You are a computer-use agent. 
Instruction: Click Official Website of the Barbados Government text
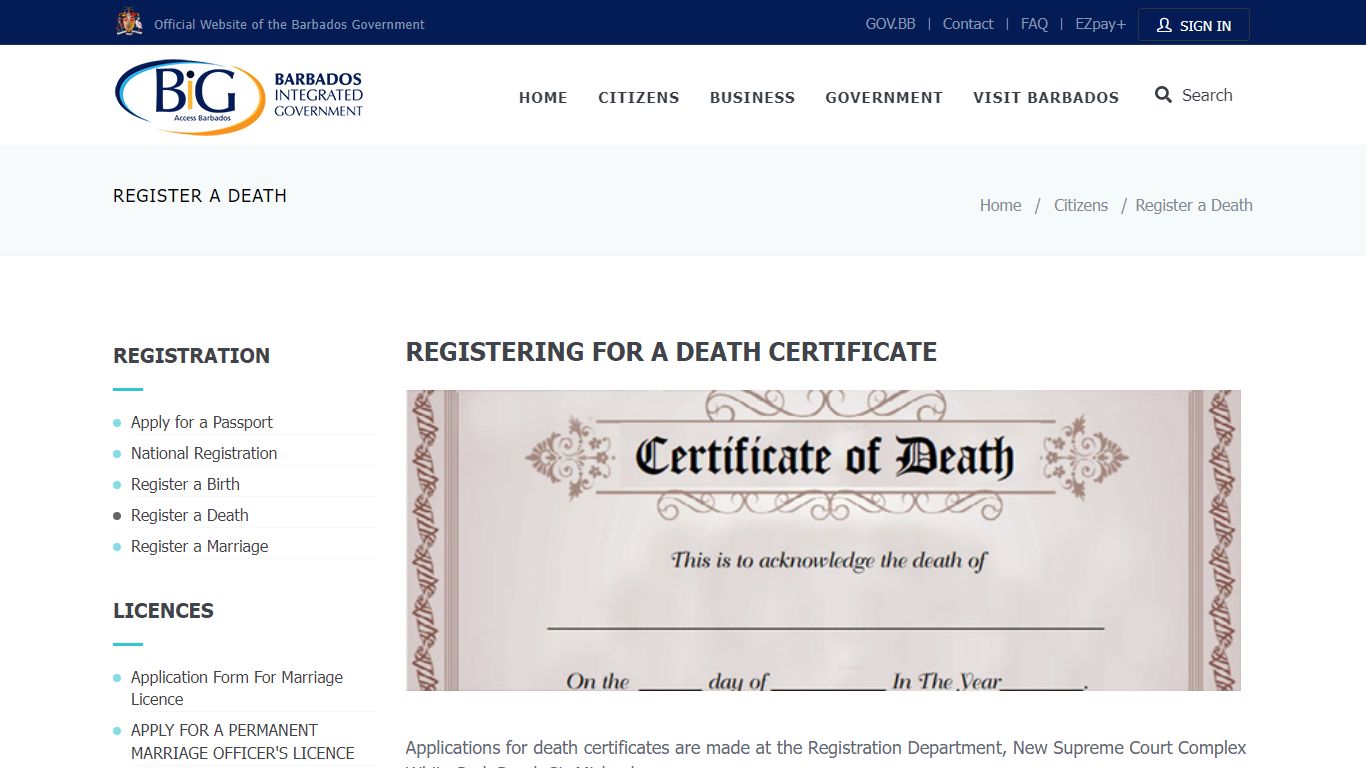(289, 24)
